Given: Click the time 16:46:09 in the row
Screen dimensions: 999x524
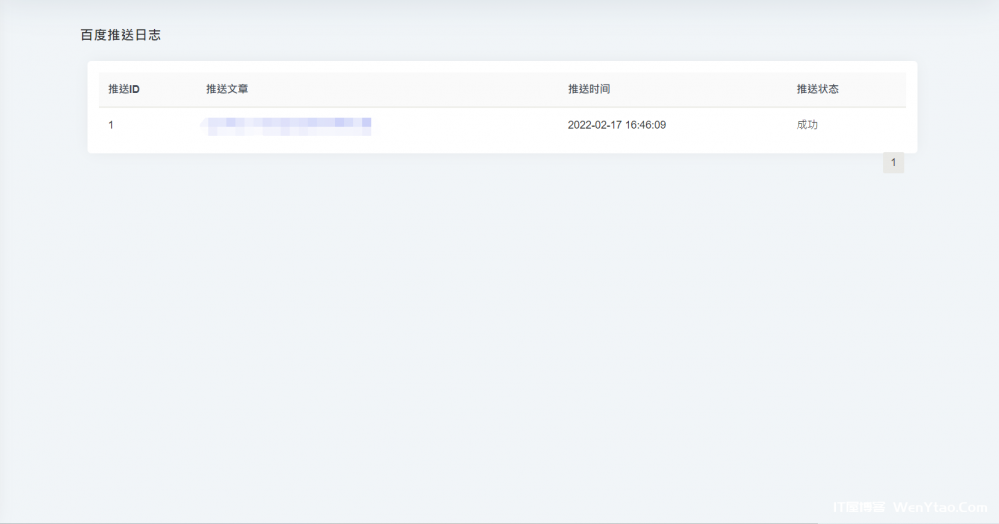Looking at the screenshot, I should pyautogui.click(x=646, y=125).
